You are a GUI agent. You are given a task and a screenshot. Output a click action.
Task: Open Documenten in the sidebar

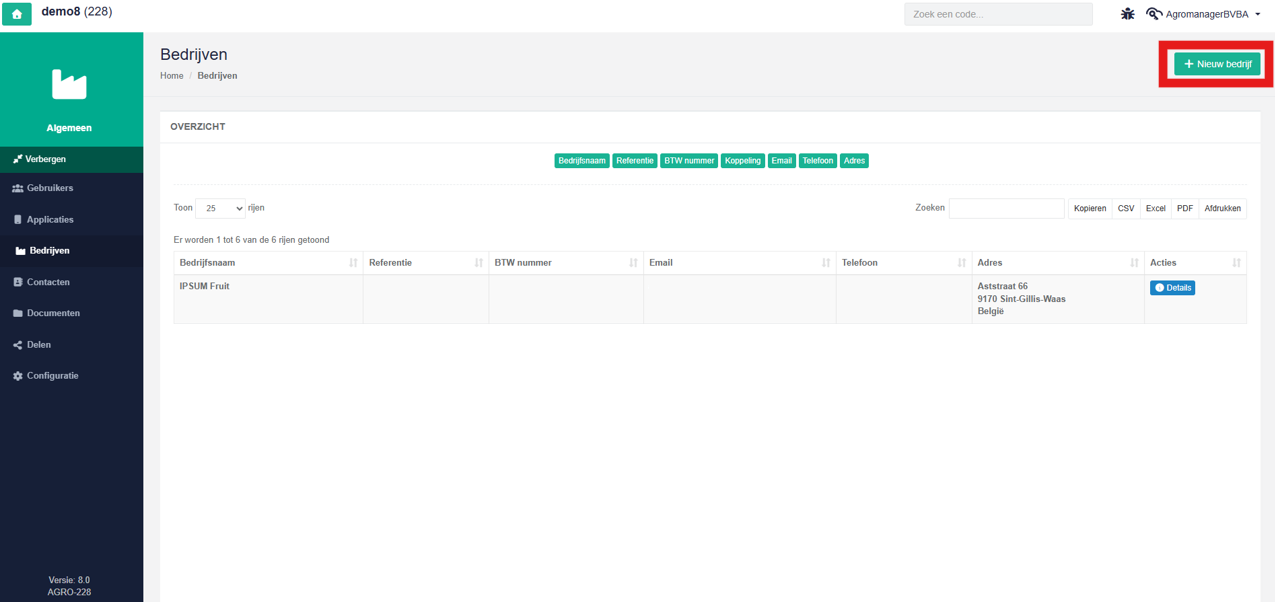click(x=71, y=313)
